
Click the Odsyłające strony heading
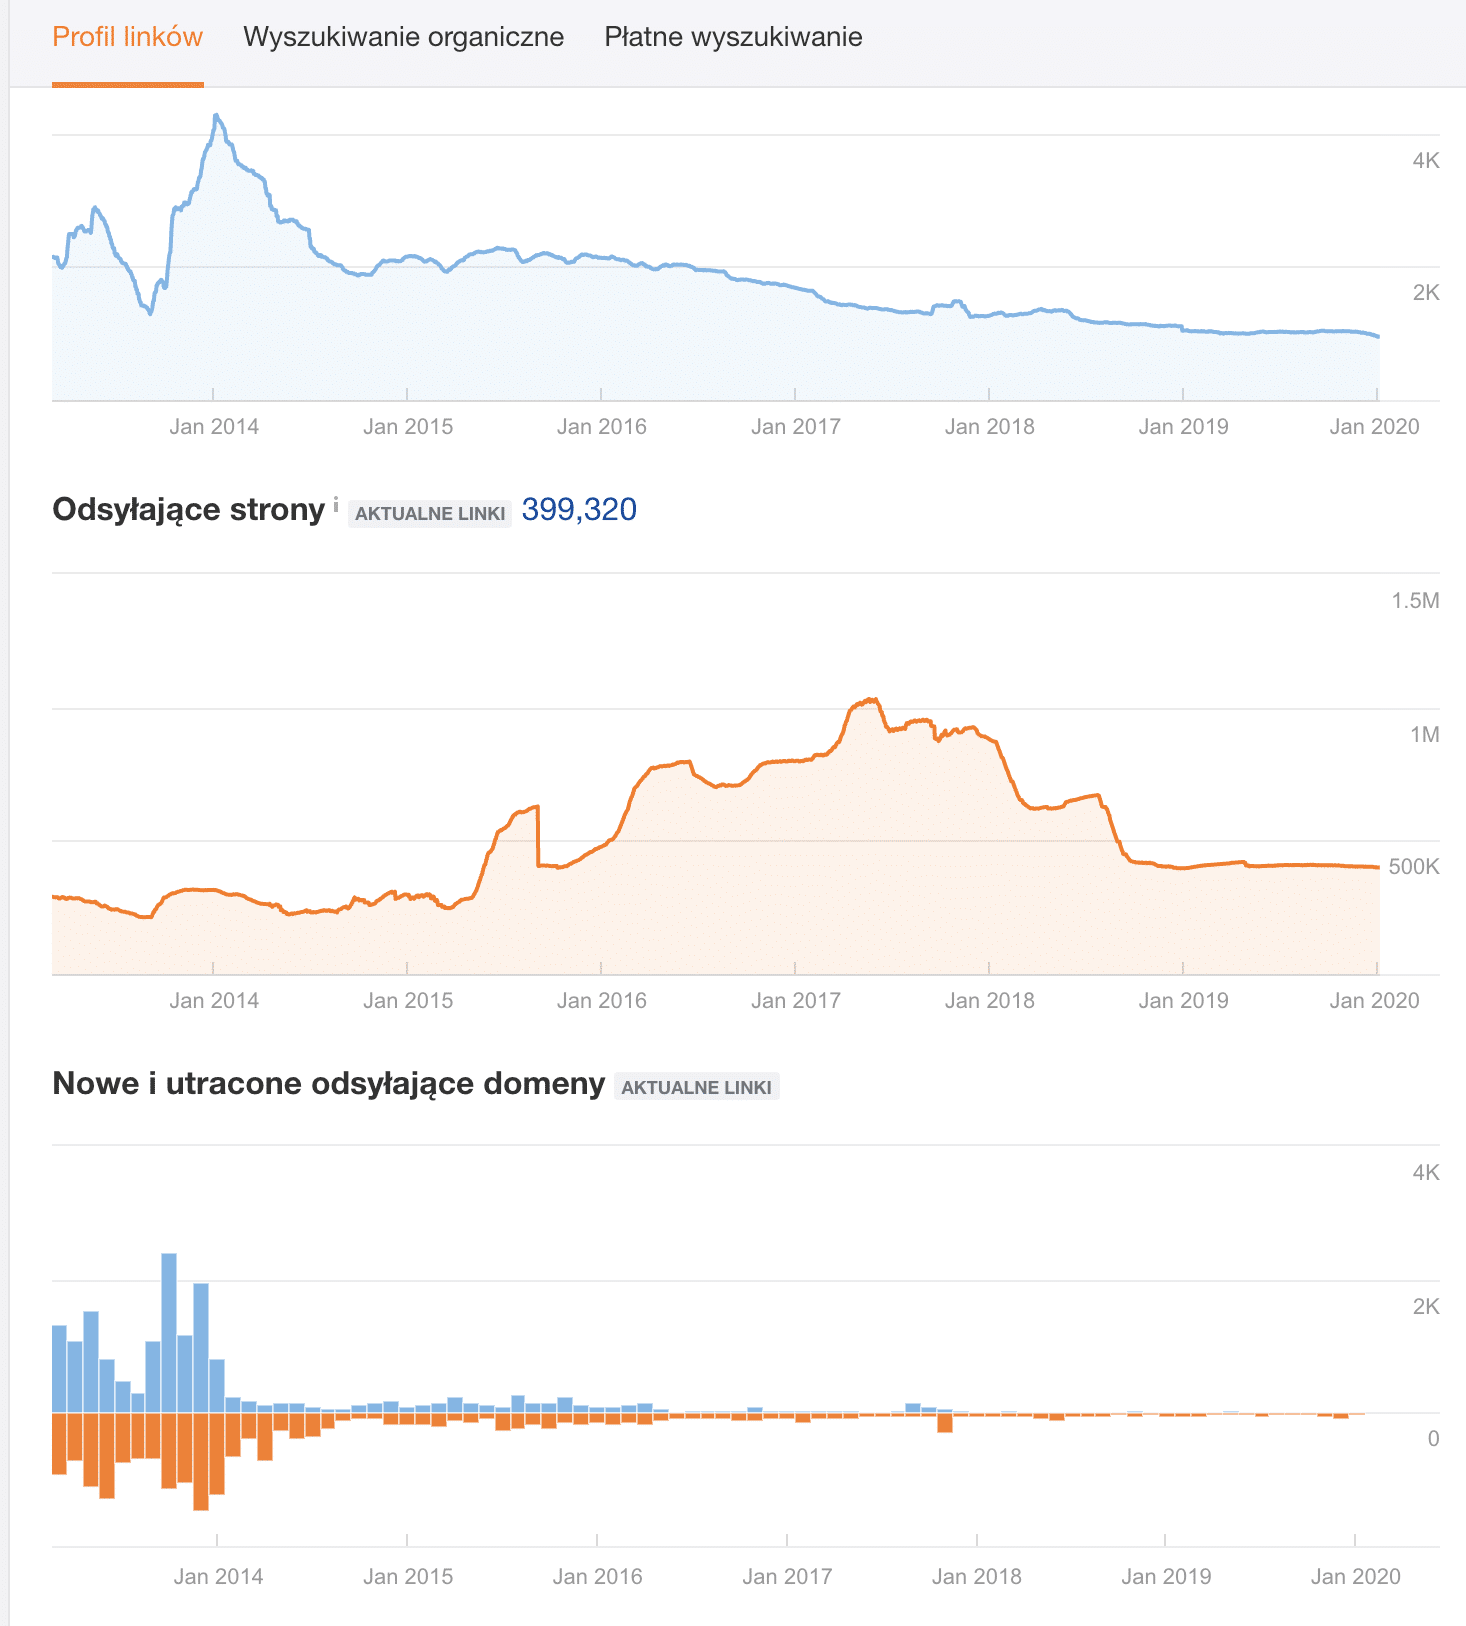click(x=188, y=510)
